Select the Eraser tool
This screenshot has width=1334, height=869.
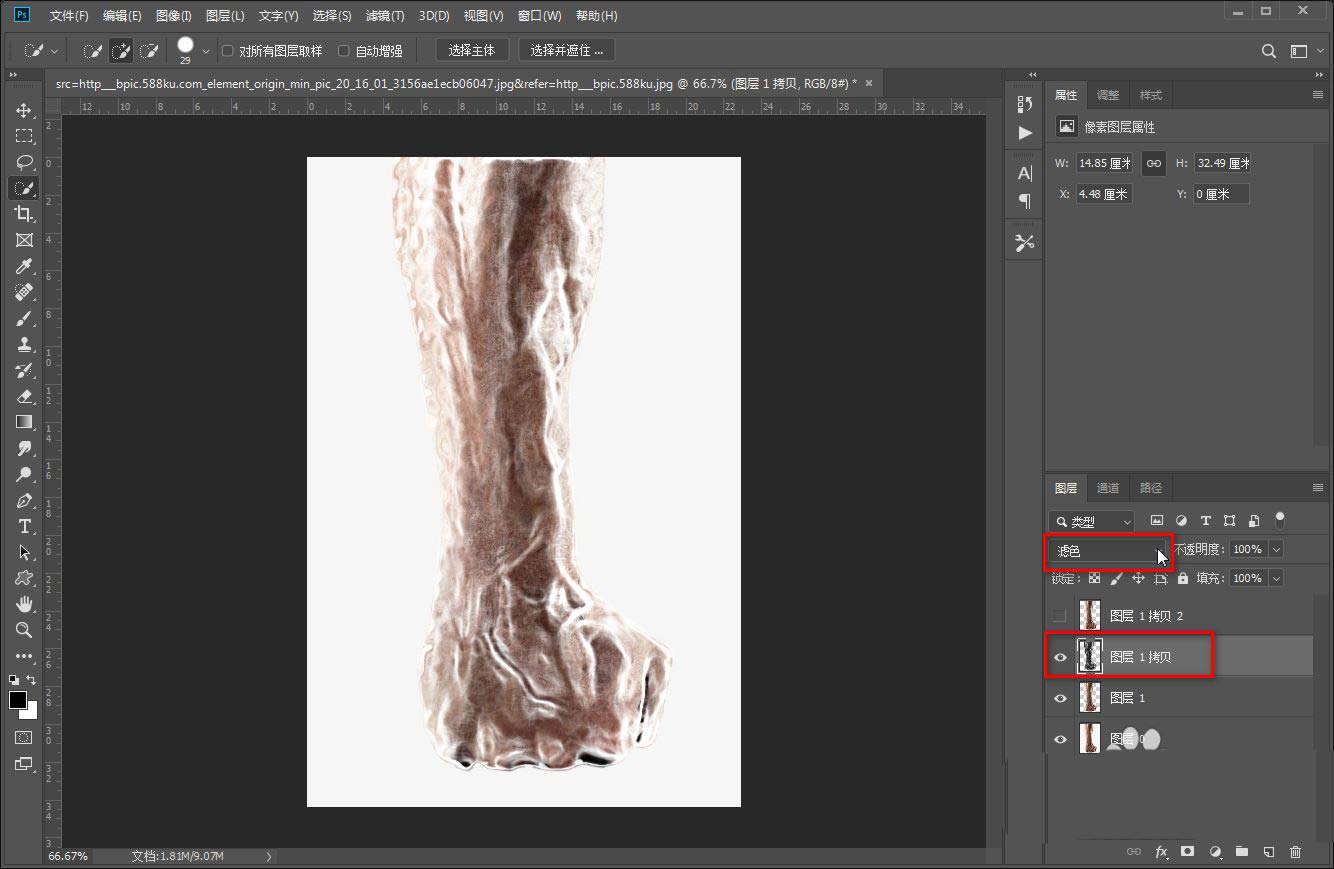[x=24, y=396]
